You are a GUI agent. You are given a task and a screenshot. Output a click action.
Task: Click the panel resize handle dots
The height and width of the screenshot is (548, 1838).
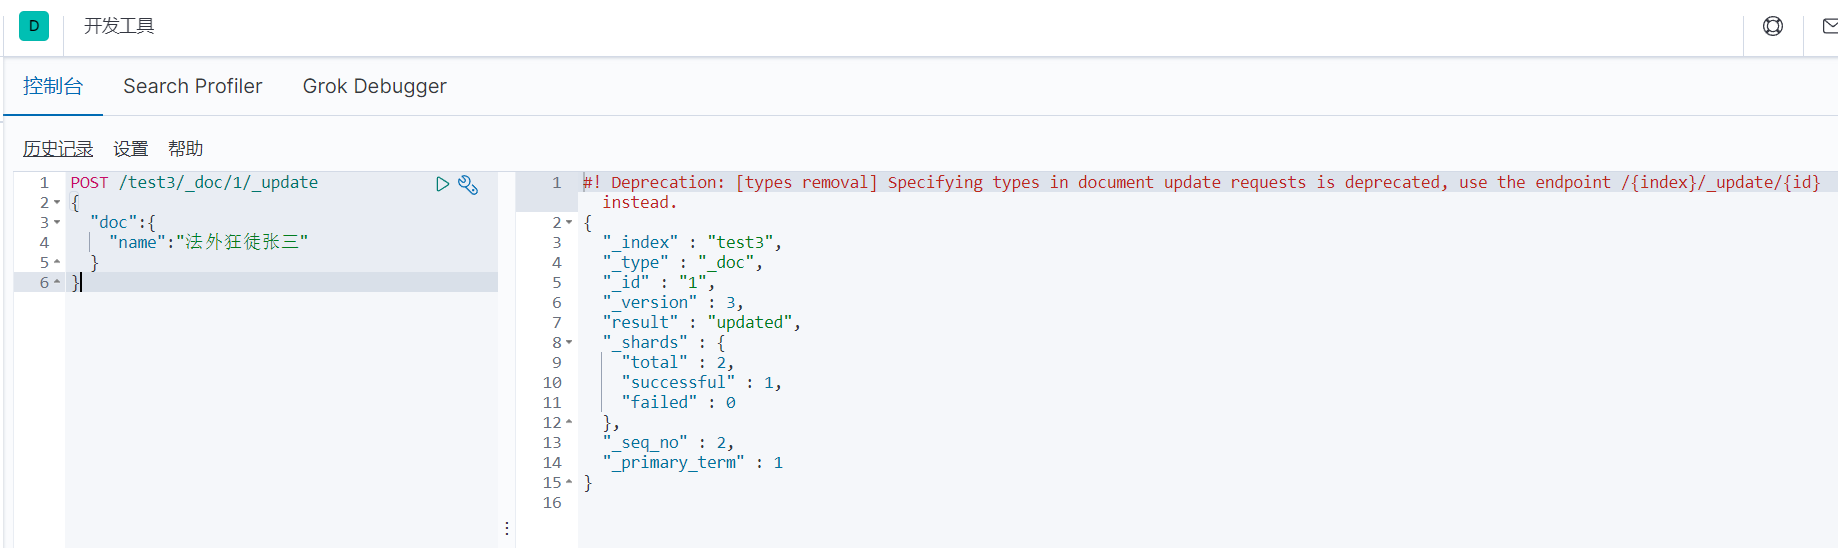click(507, 528)
